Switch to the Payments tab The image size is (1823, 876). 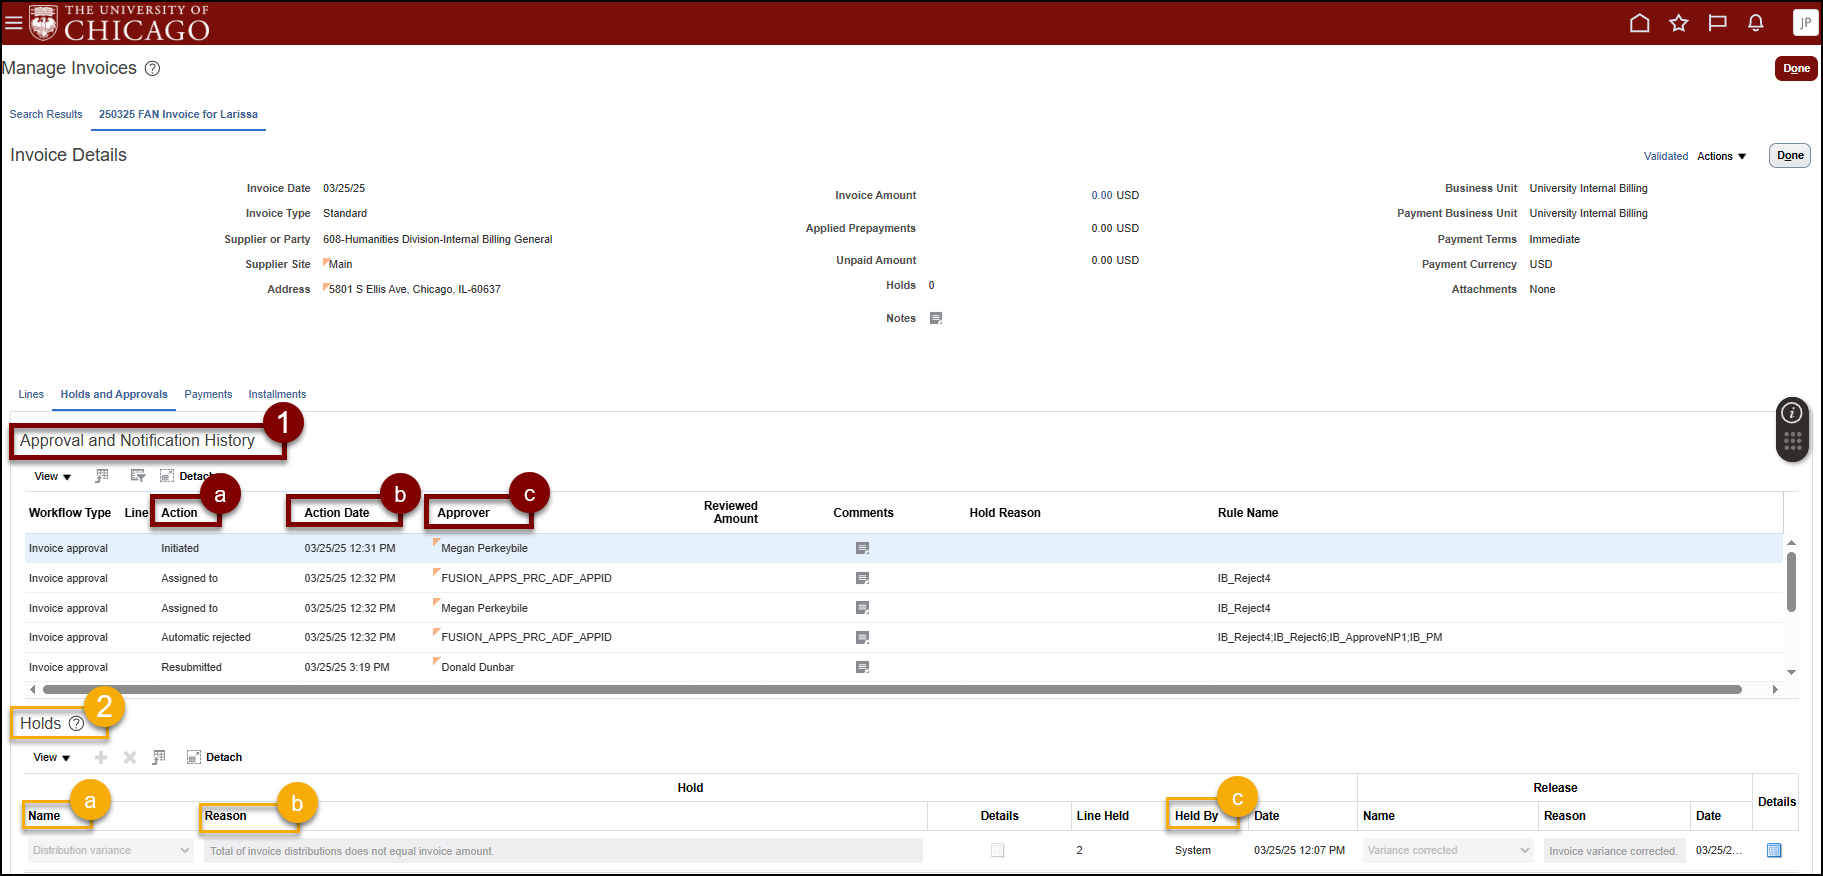point(208,394)
